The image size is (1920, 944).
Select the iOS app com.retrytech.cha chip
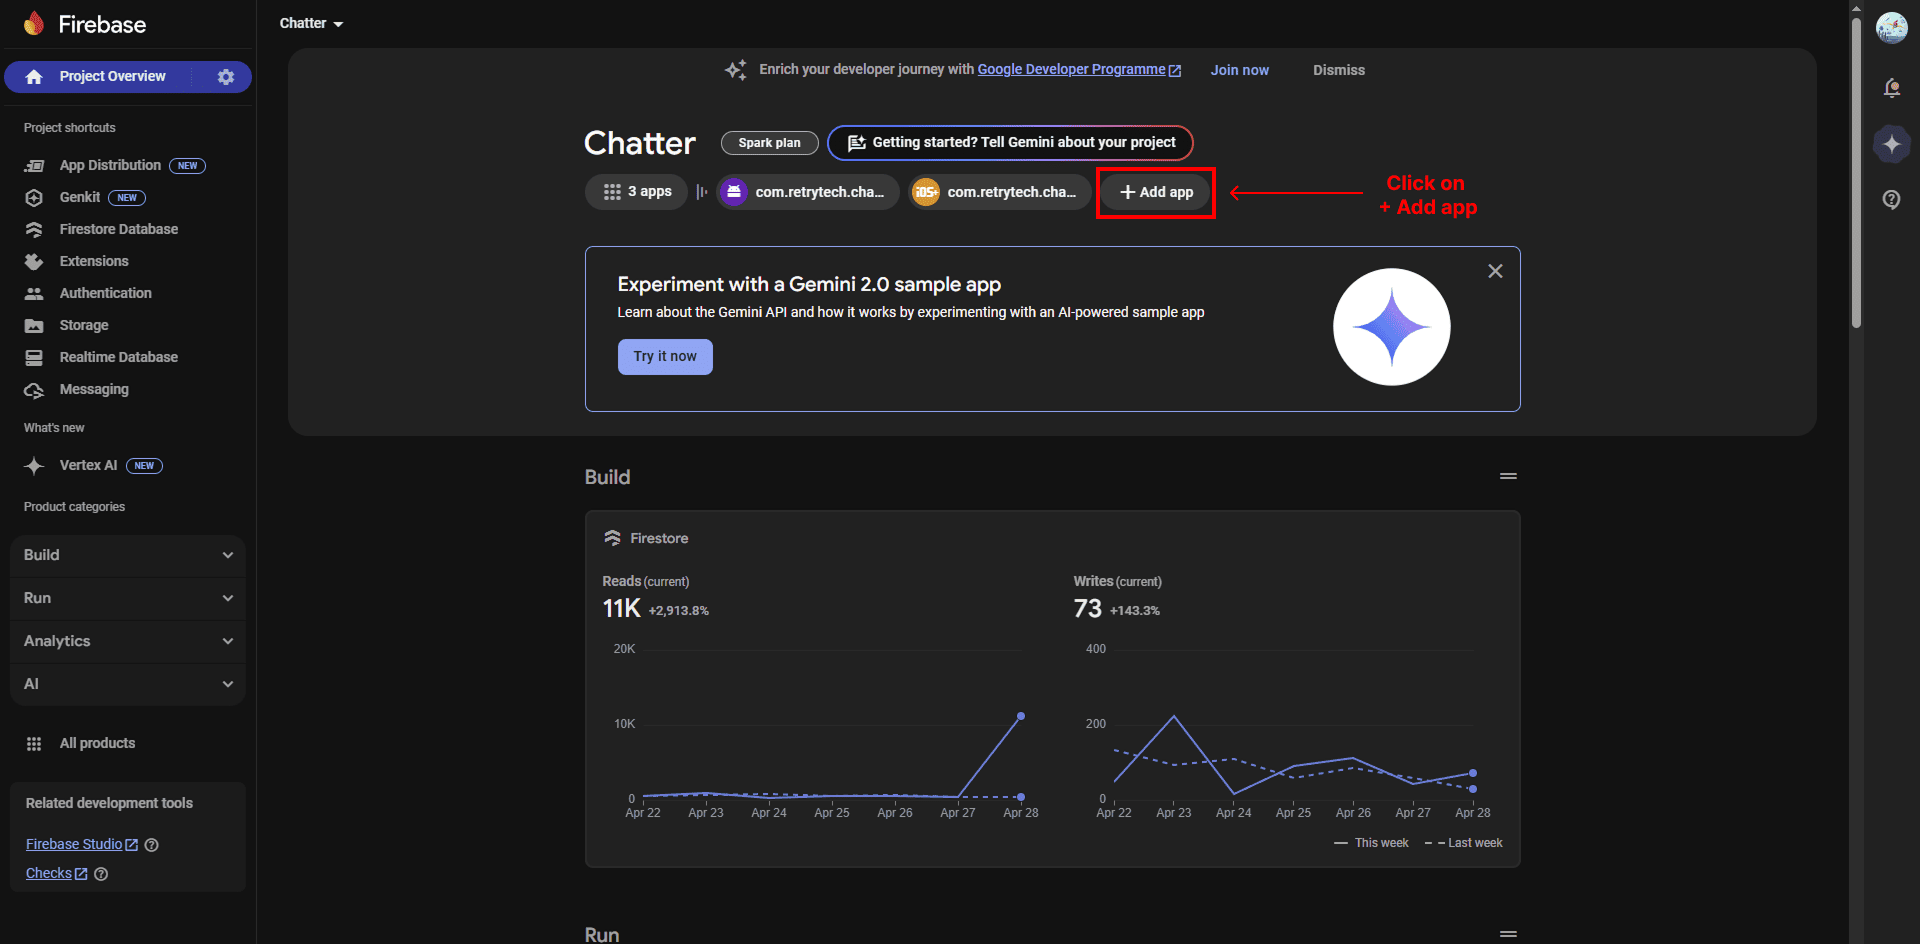(997, 192)
